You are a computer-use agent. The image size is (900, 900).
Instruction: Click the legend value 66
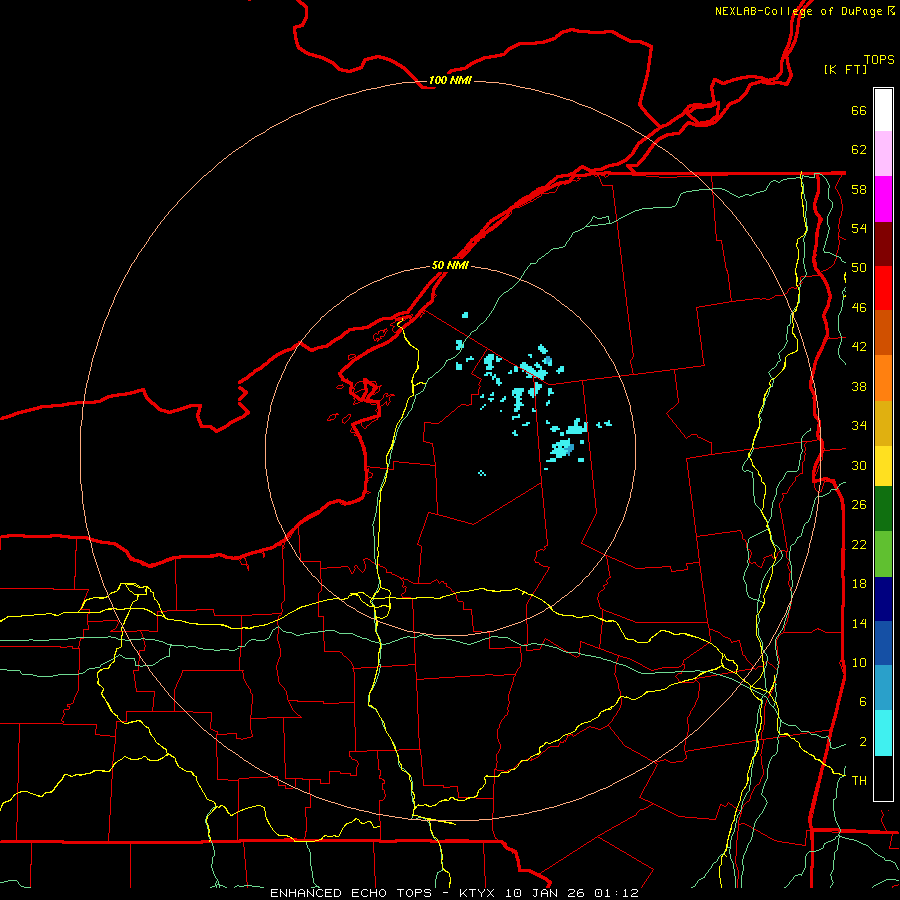coord(859,110)
